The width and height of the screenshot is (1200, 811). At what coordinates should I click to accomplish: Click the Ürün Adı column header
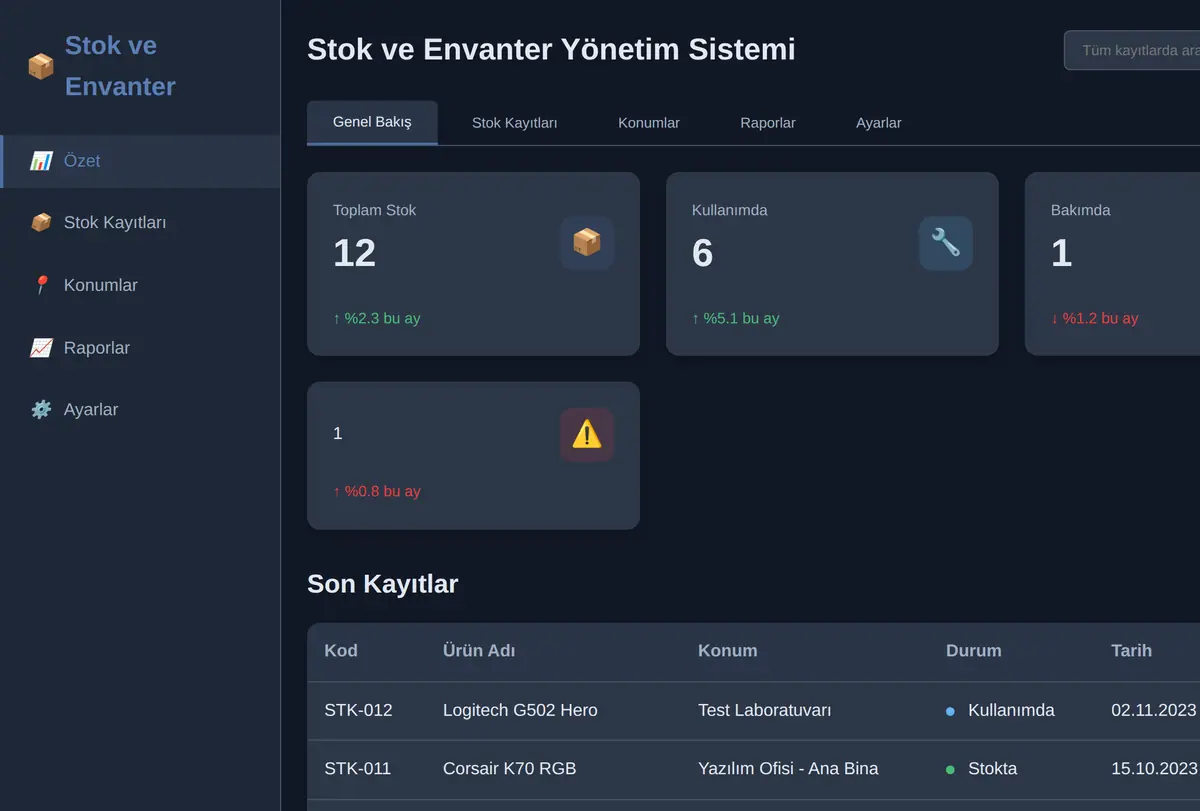479,651
